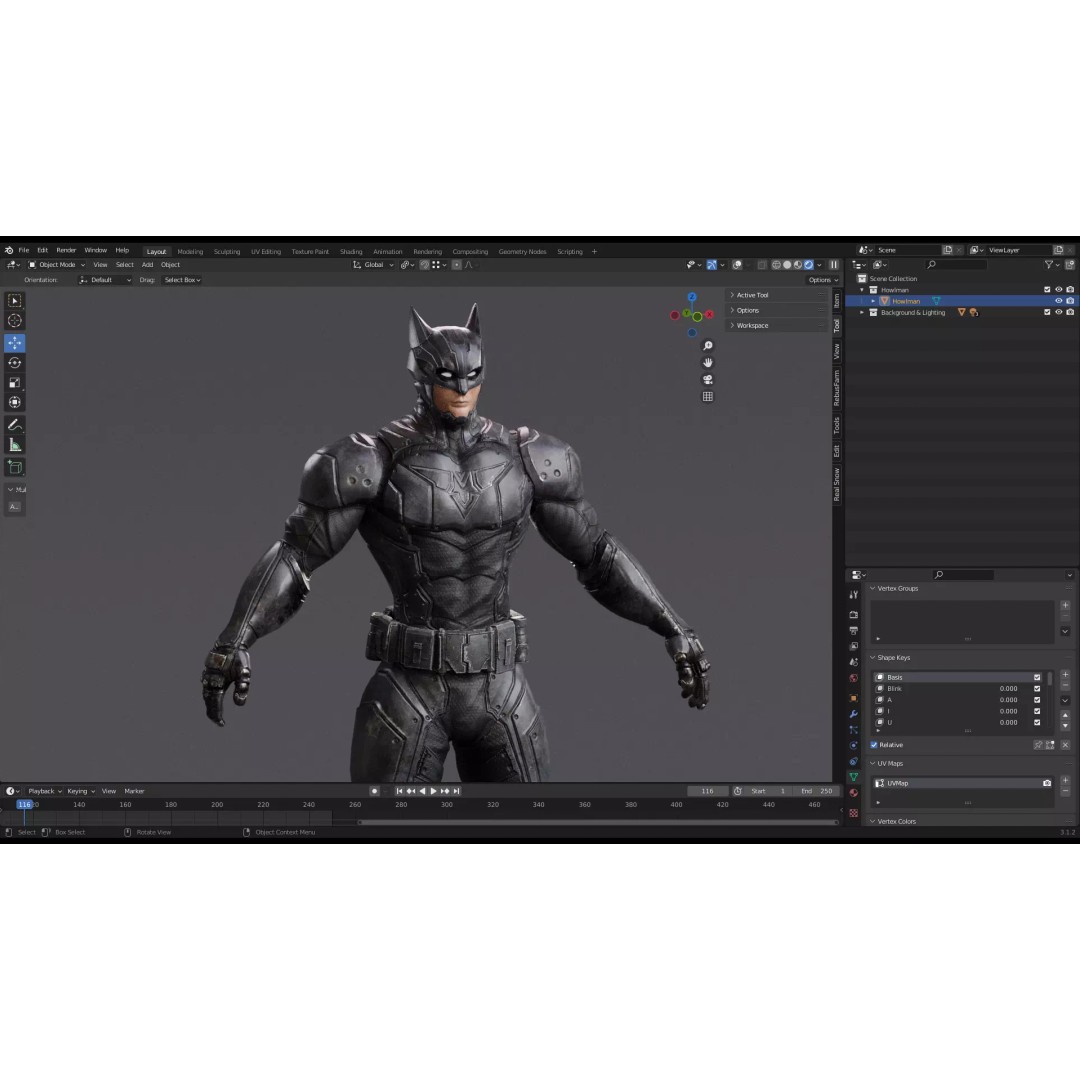Disable render for Background & Lighting camera icon
This screenshot has width=1080, height=1080.
click(1070, 312)
